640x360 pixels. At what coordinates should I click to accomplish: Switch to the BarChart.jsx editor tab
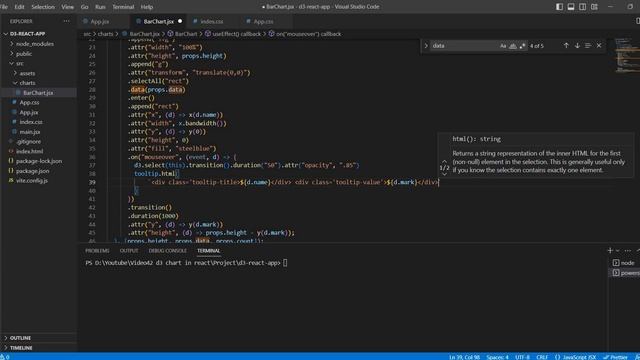point(158,21)
